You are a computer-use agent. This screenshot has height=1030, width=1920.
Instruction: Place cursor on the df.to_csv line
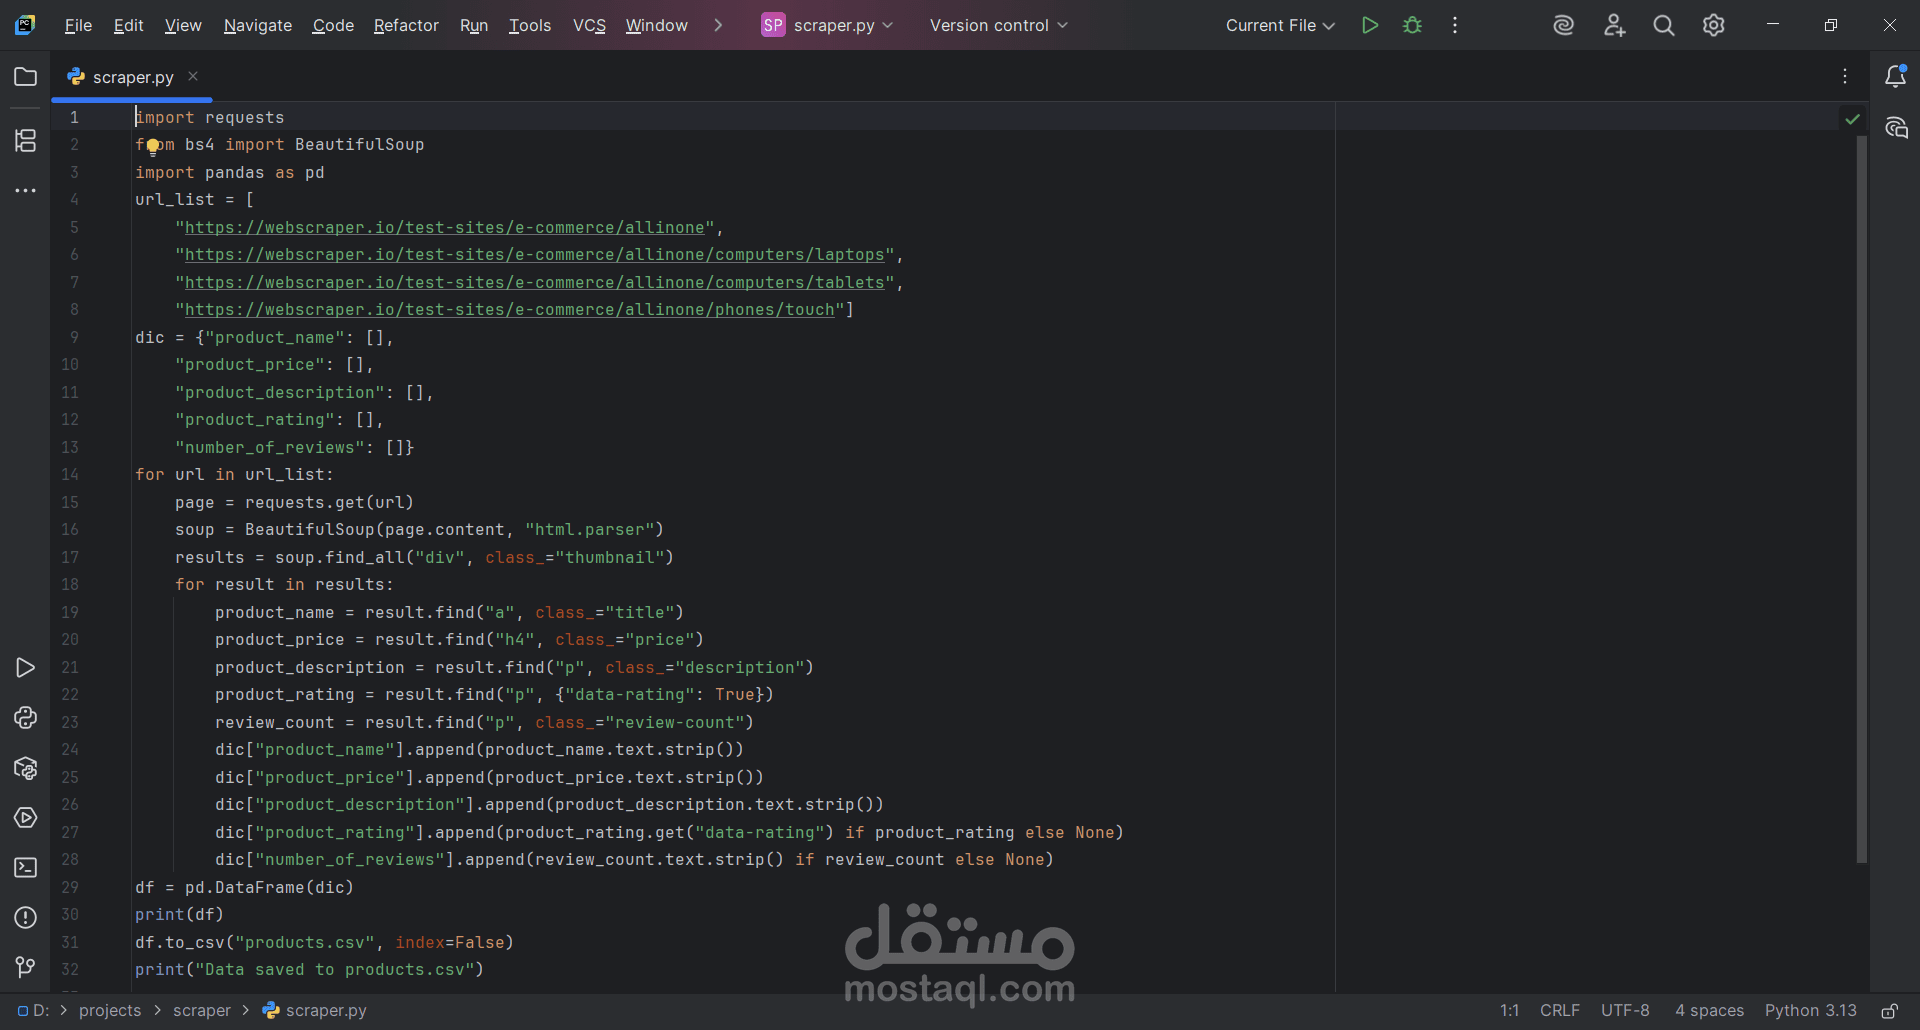tap(324, 942)
